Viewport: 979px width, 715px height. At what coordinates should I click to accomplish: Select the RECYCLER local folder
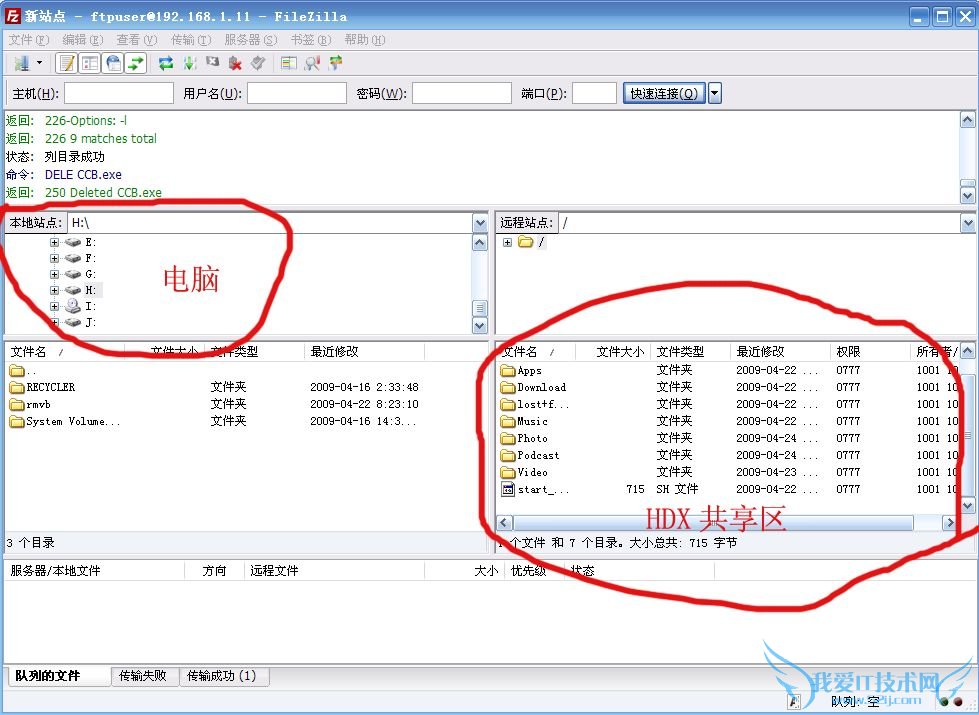point(50,387)
